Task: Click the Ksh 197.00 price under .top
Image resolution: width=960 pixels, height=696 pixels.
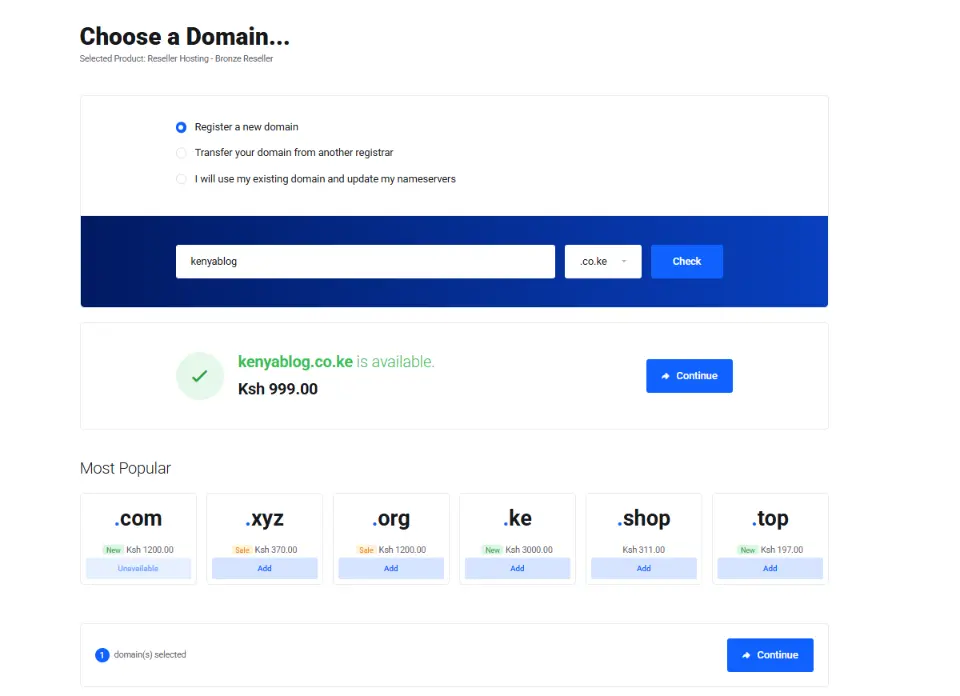Action: pos(782,550)
